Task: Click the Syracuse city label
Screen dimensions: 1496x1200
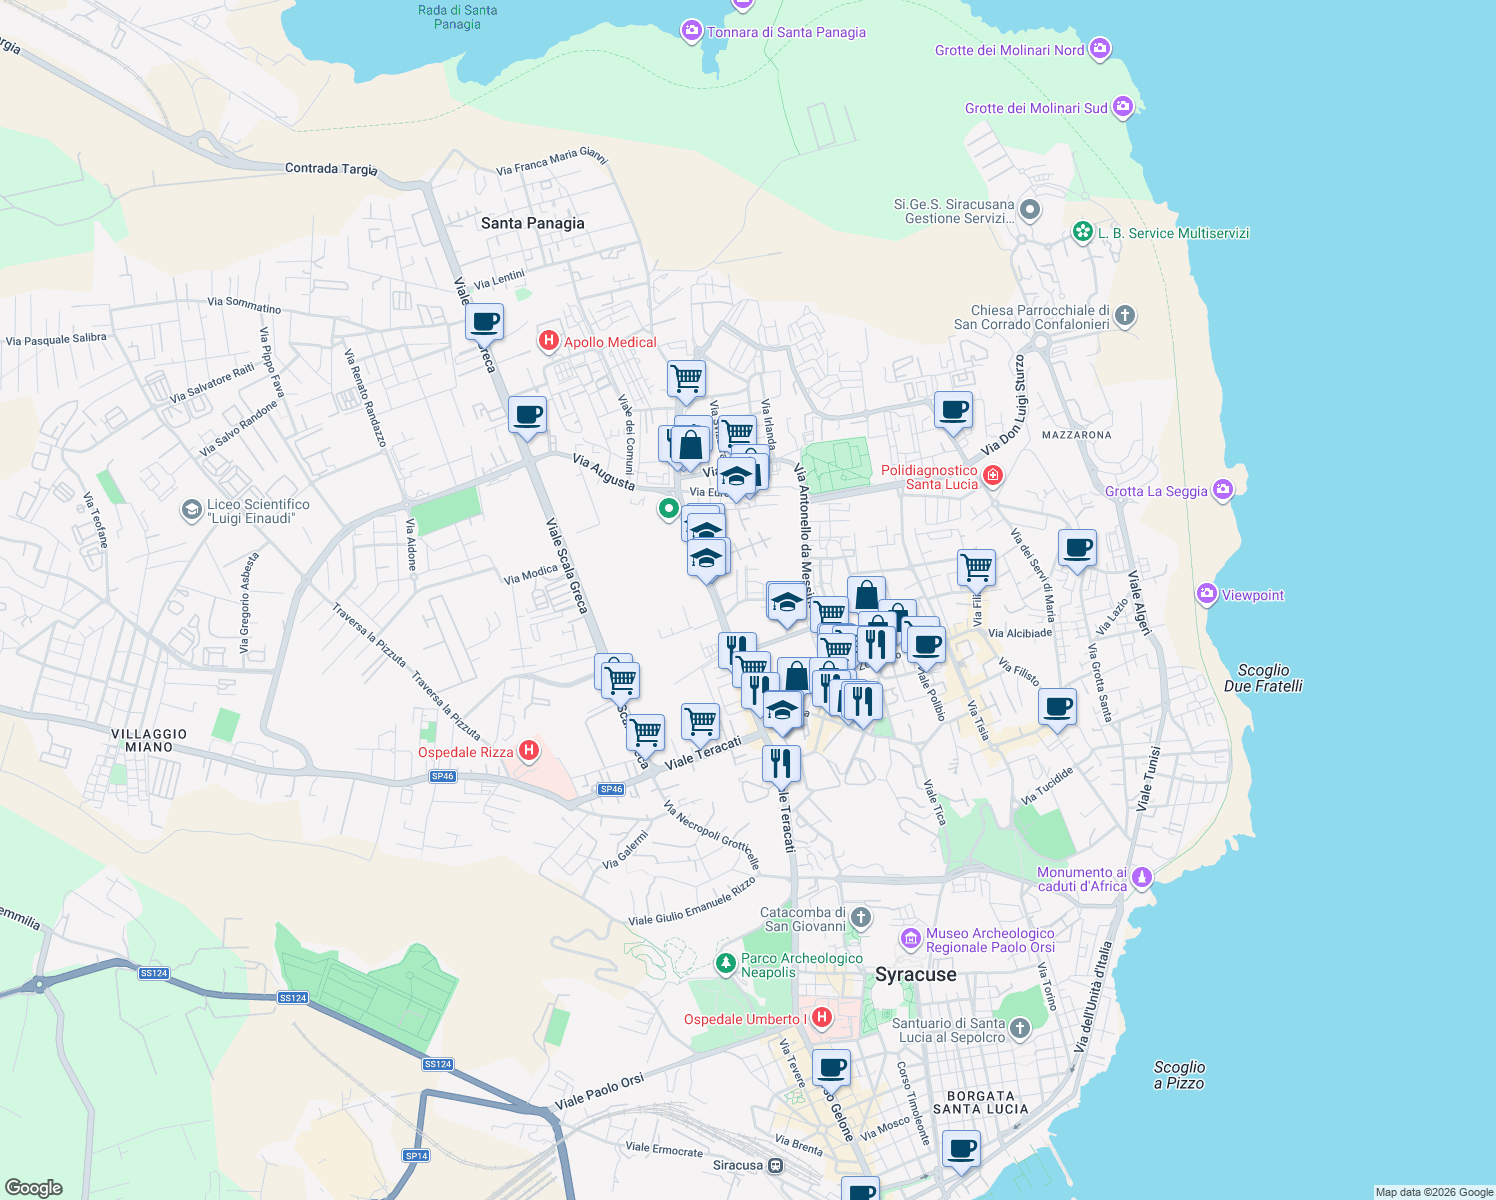Action: (916, 974)
